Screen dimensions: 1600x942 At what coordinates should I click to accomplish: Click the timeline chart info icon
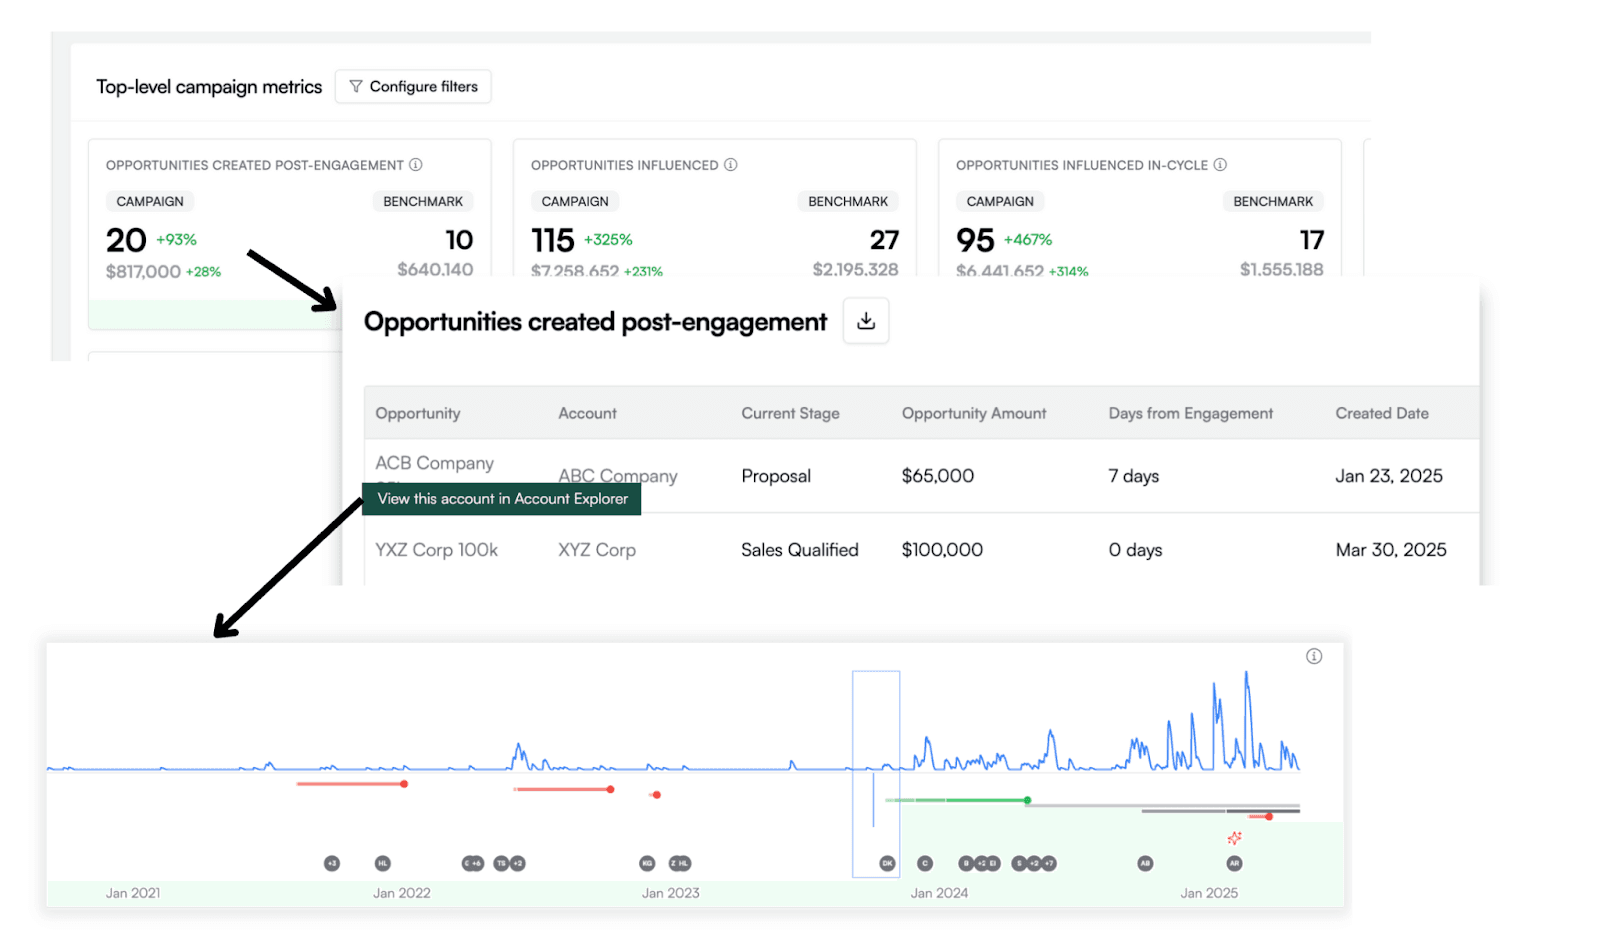1314,656
